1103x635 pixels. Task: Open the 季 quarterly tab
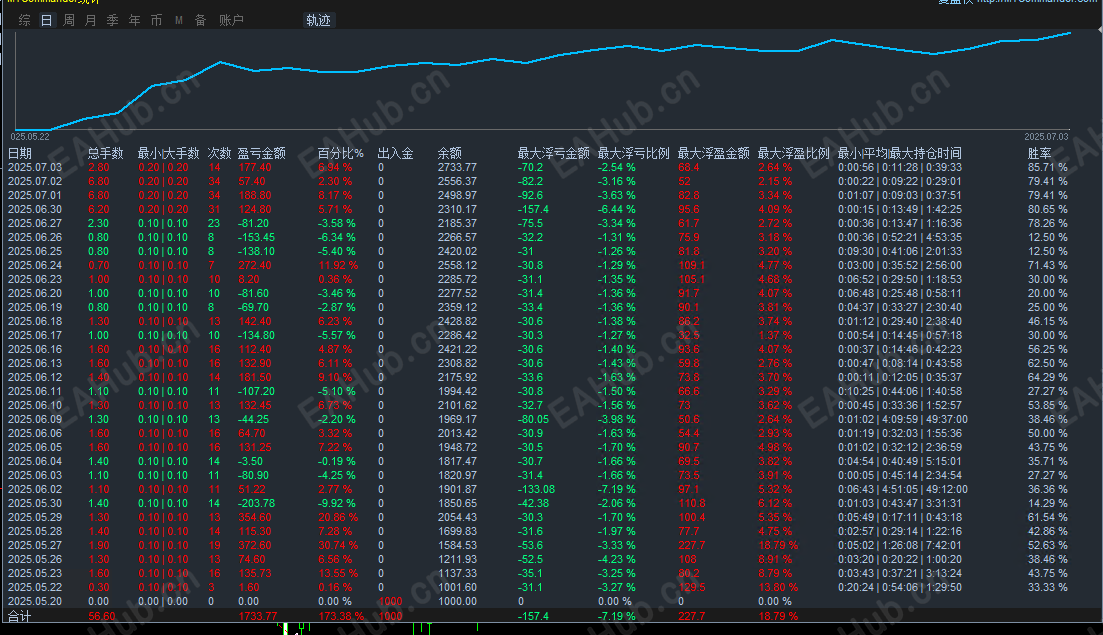pyautogui.click(x=113, y=20)
